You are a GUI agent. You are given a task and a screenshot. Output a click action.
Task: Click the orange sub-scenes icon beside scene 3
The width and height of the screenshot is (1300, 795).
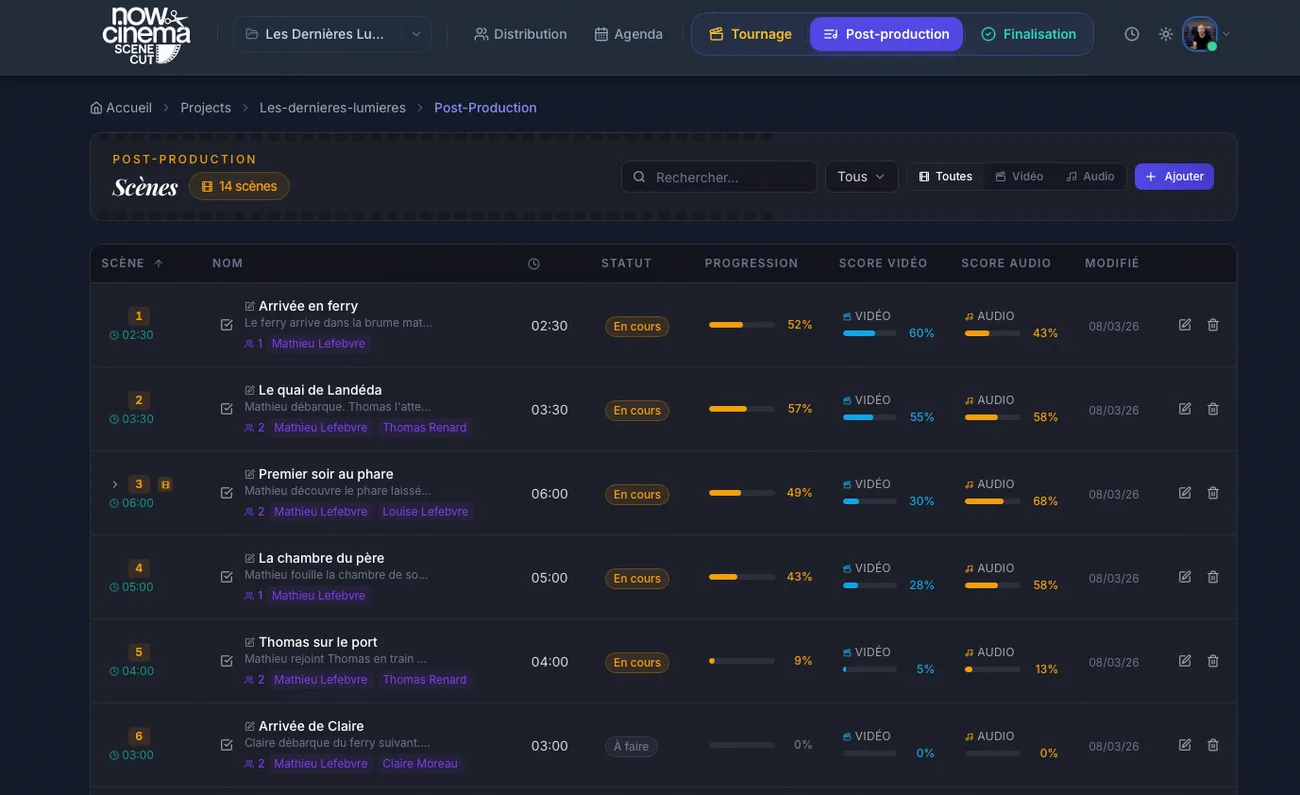click(166, 484)
